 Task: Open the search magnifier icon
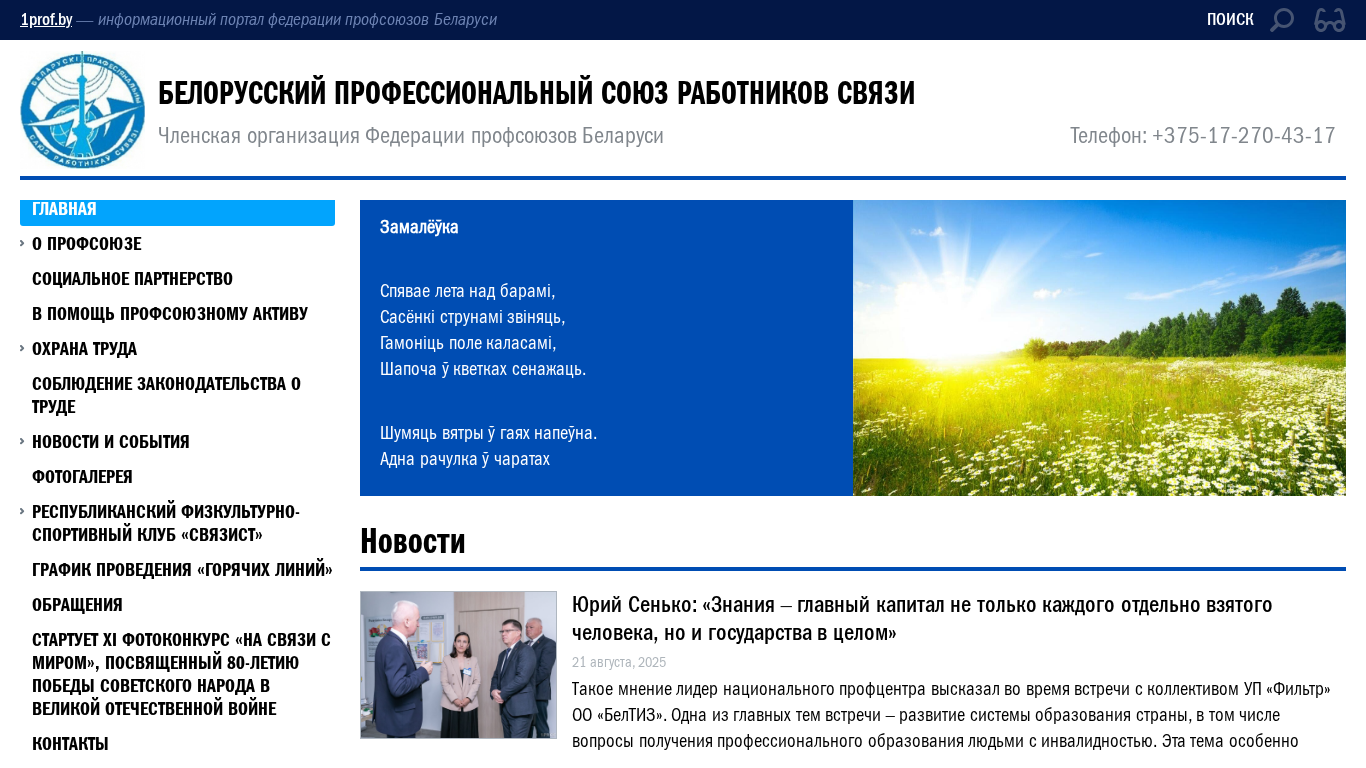coord(1281,20)
